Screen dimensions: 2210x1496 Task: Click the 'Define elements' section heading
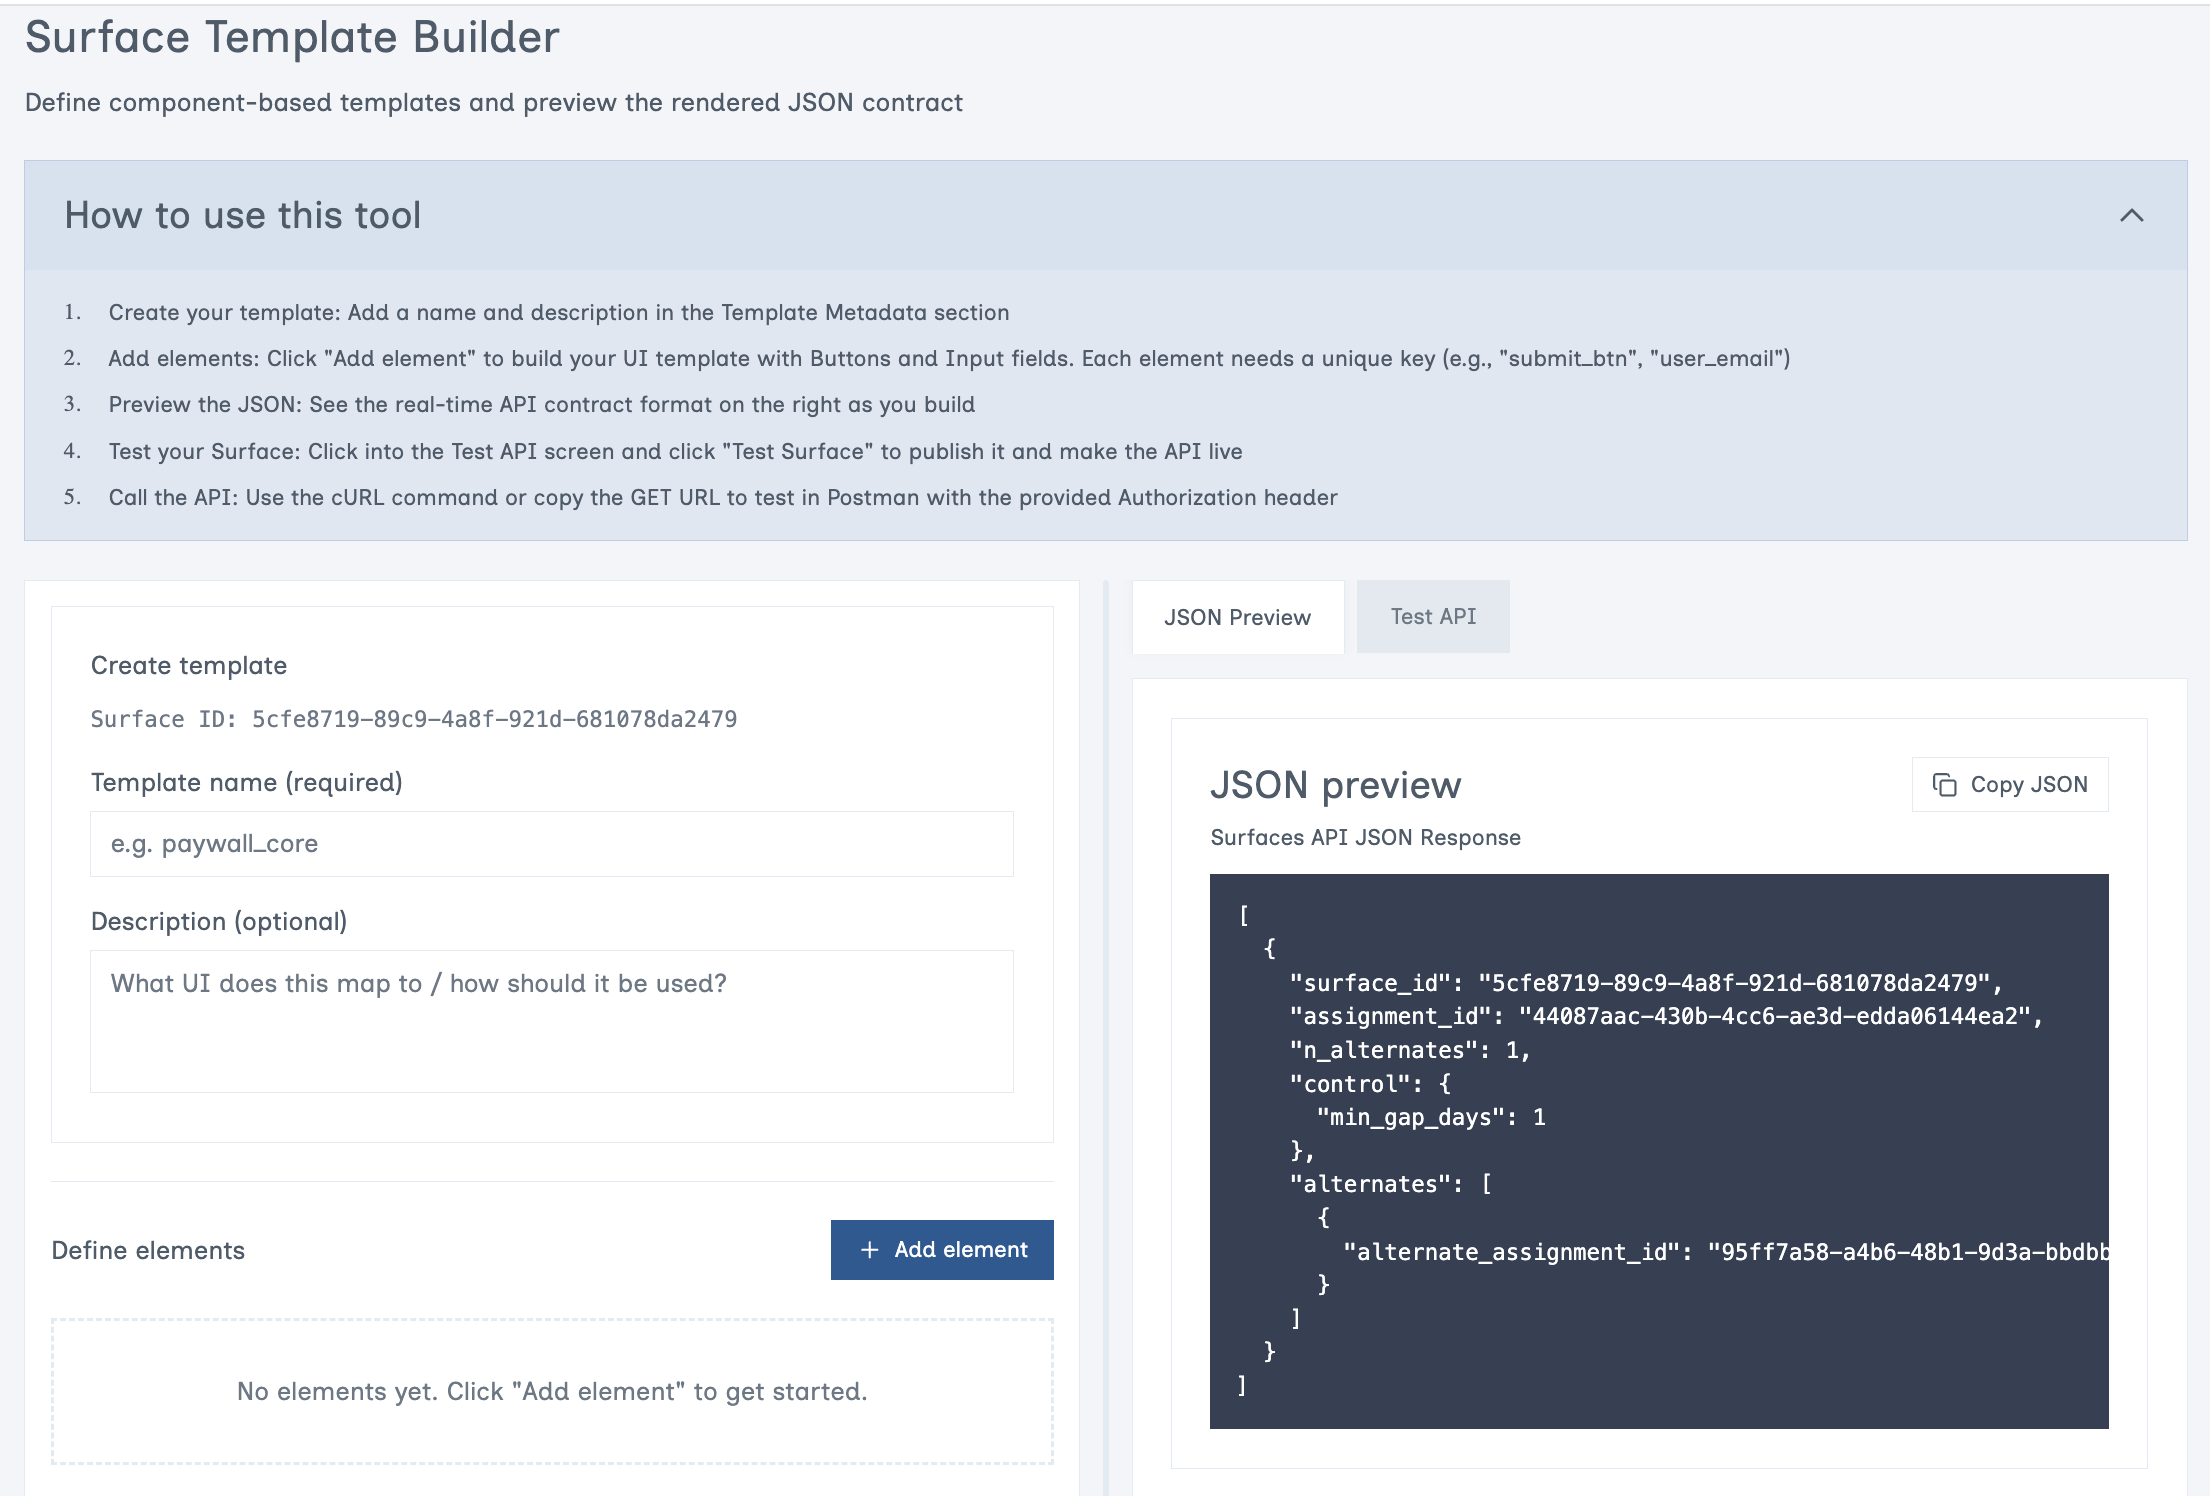[148, 1250]
